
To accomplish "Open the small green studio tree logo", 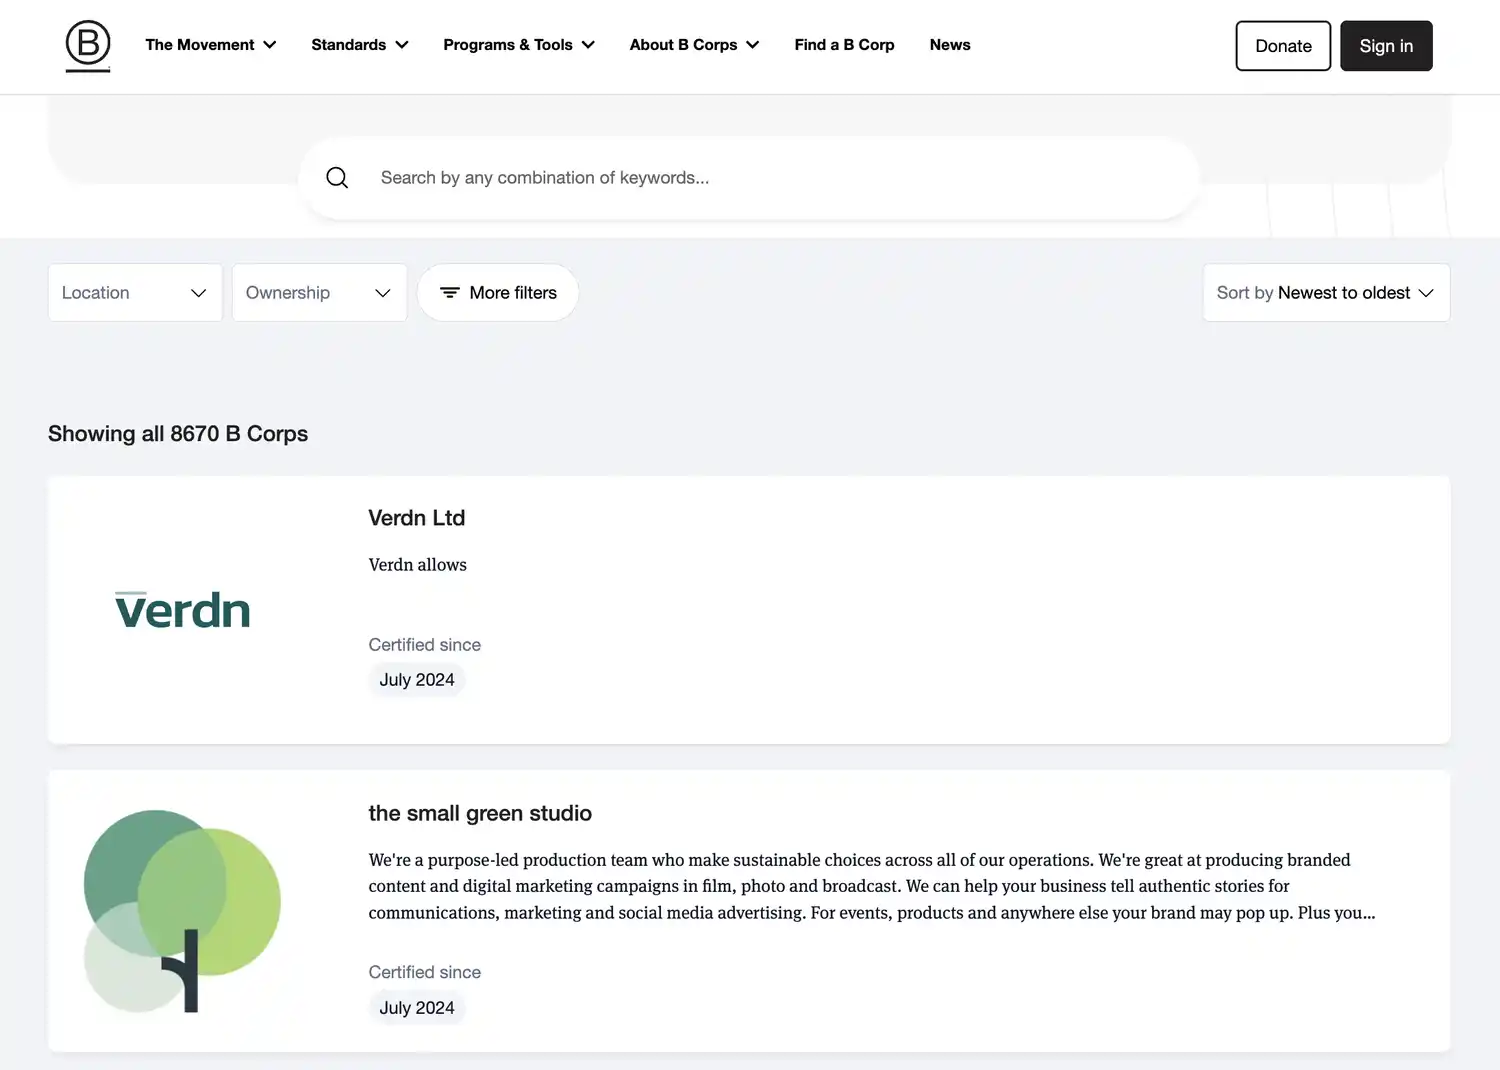I will 182,910.
